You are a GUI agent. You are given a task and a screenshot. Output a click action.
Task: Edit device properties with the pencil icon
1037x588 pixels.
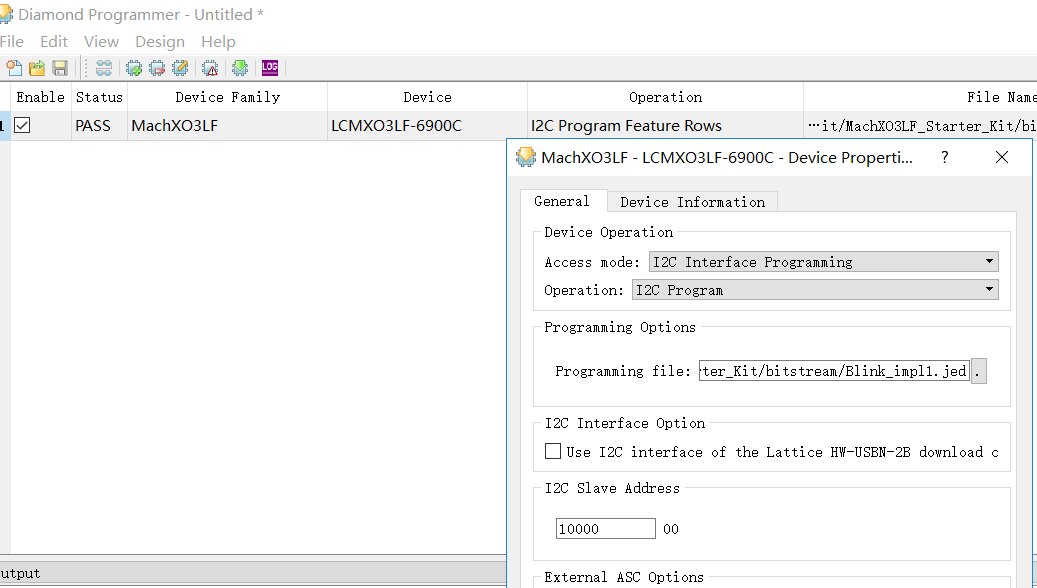point(181,67)
